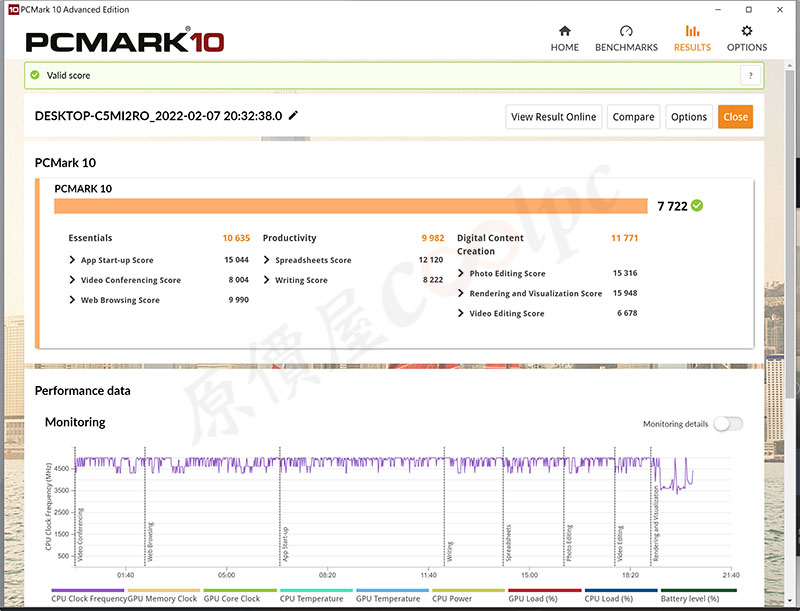The height and width of the screenshot is (611, 800).
Task: Go to the HOME tab label
Action: [x=564, y=47]
